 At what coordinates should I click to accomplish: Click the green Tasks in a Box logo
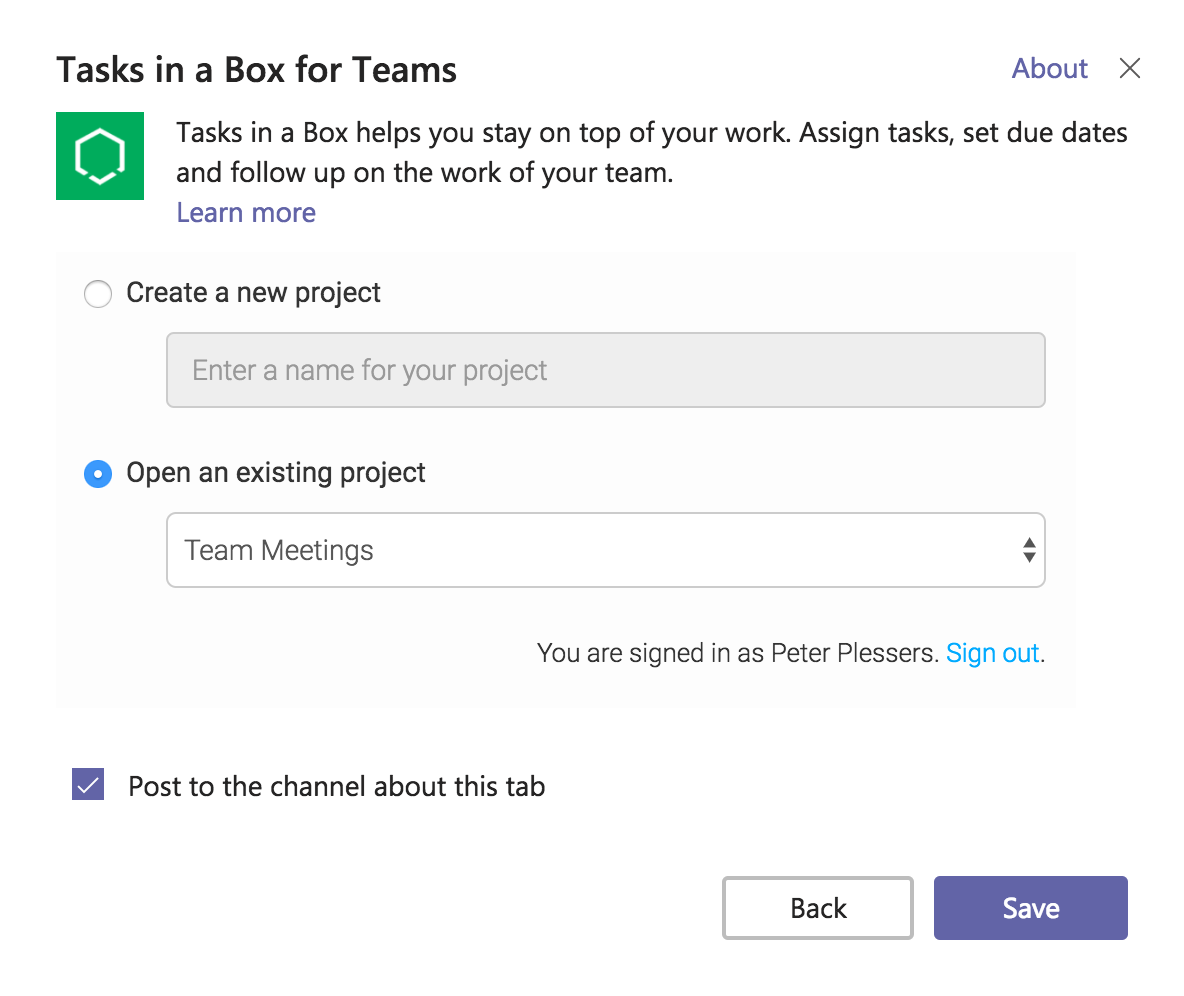pyautogui.click(x=100, y=156)
